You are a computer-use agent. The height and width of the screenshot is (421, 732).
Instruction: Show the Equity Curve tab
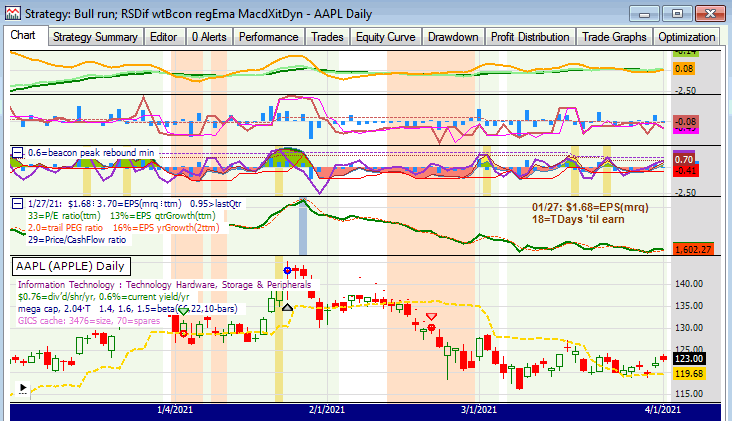tap(386, 37)
